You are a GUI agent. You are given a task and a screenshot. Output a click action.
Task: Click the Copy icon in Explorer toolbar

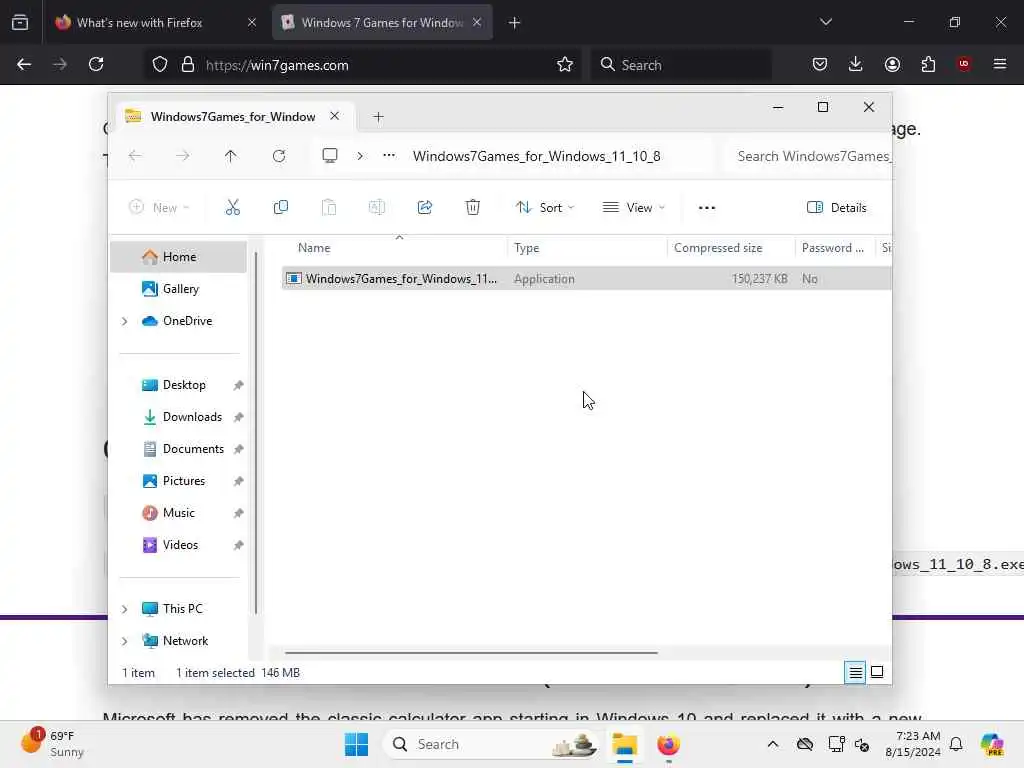pos(281,208)
